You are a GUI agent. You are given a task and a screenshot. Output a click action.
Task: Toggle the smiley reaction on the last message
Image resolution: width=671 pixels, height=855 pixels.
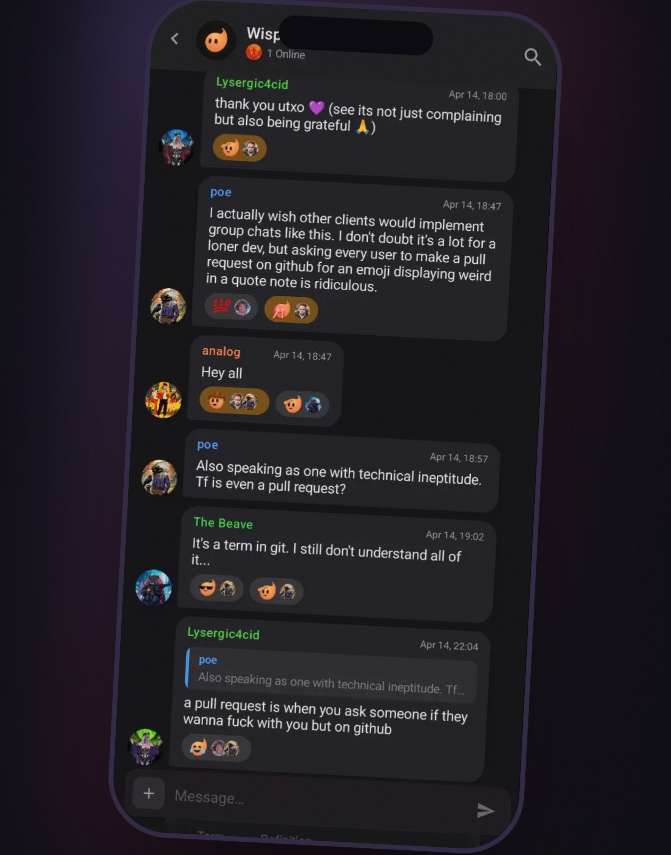tap(216, 748)
